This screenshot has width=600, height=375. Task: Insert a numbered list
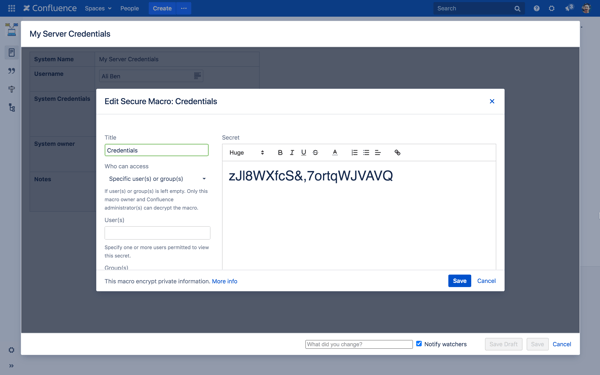(x=354, y=152)
